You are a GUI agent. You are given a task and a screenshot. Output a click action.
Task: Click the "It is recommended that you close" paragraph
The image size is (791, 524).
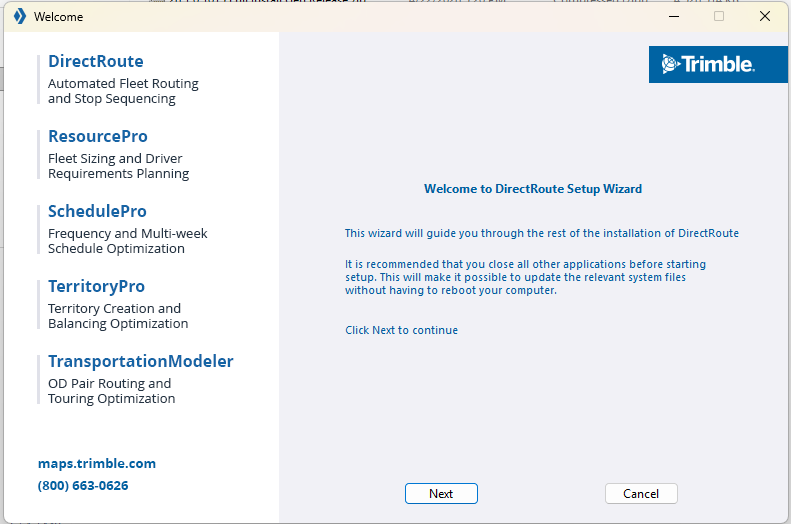[x=525, y=277]
